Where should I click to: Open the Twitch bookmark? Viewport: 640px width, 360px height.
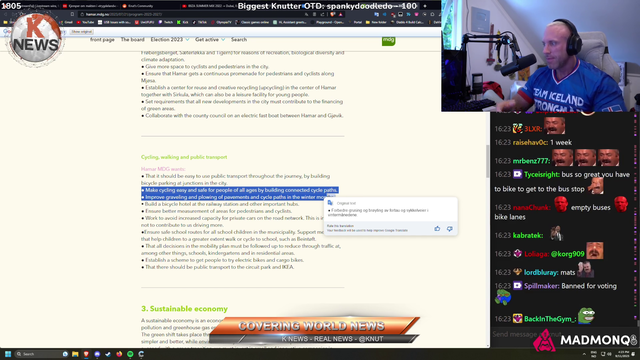[x=166, y=22]
